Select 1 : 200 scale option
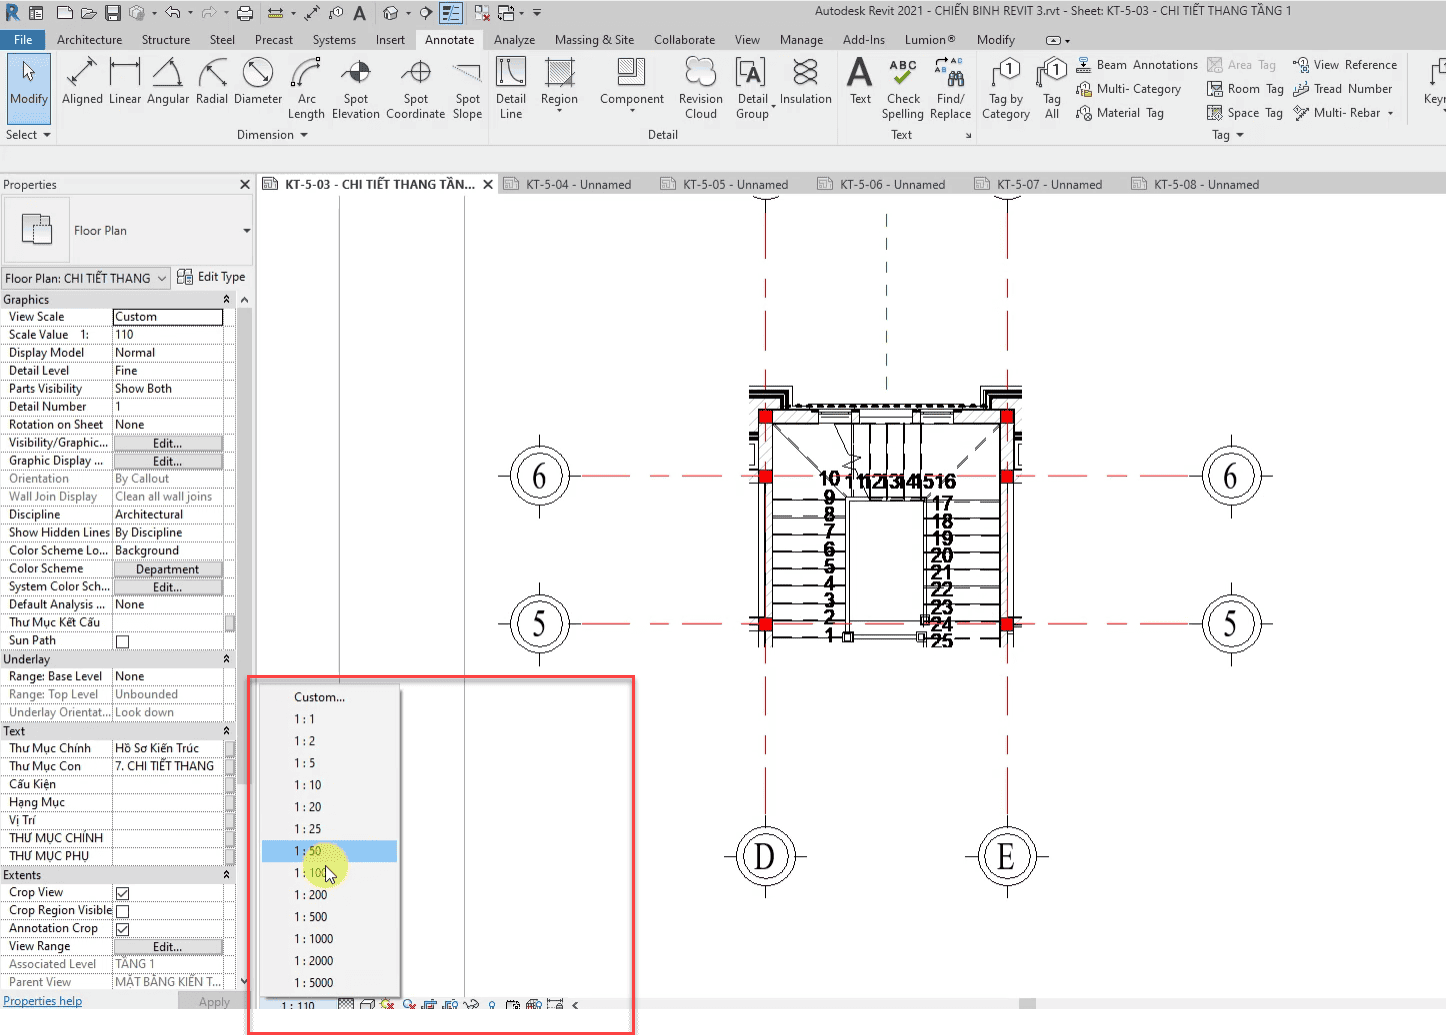 (x=330, y=895)
